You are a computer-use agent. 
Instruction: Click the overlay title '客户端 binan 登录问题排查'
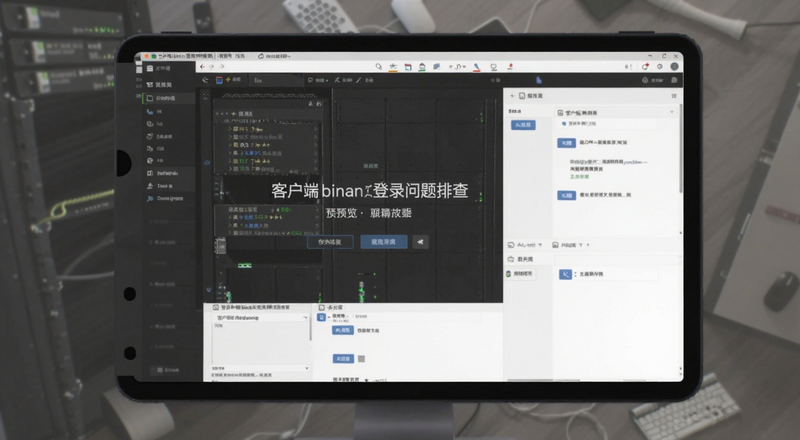tap(369, 191)
